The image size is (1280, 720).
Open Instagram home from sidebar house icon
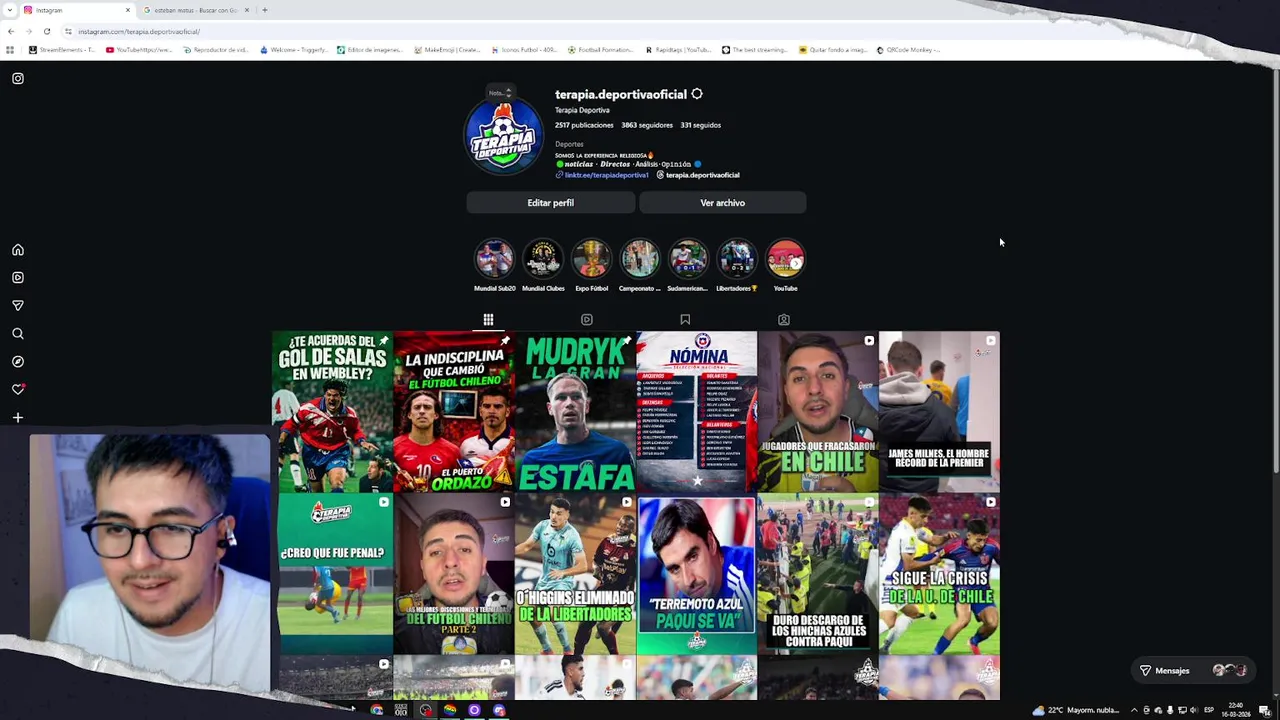17,250
